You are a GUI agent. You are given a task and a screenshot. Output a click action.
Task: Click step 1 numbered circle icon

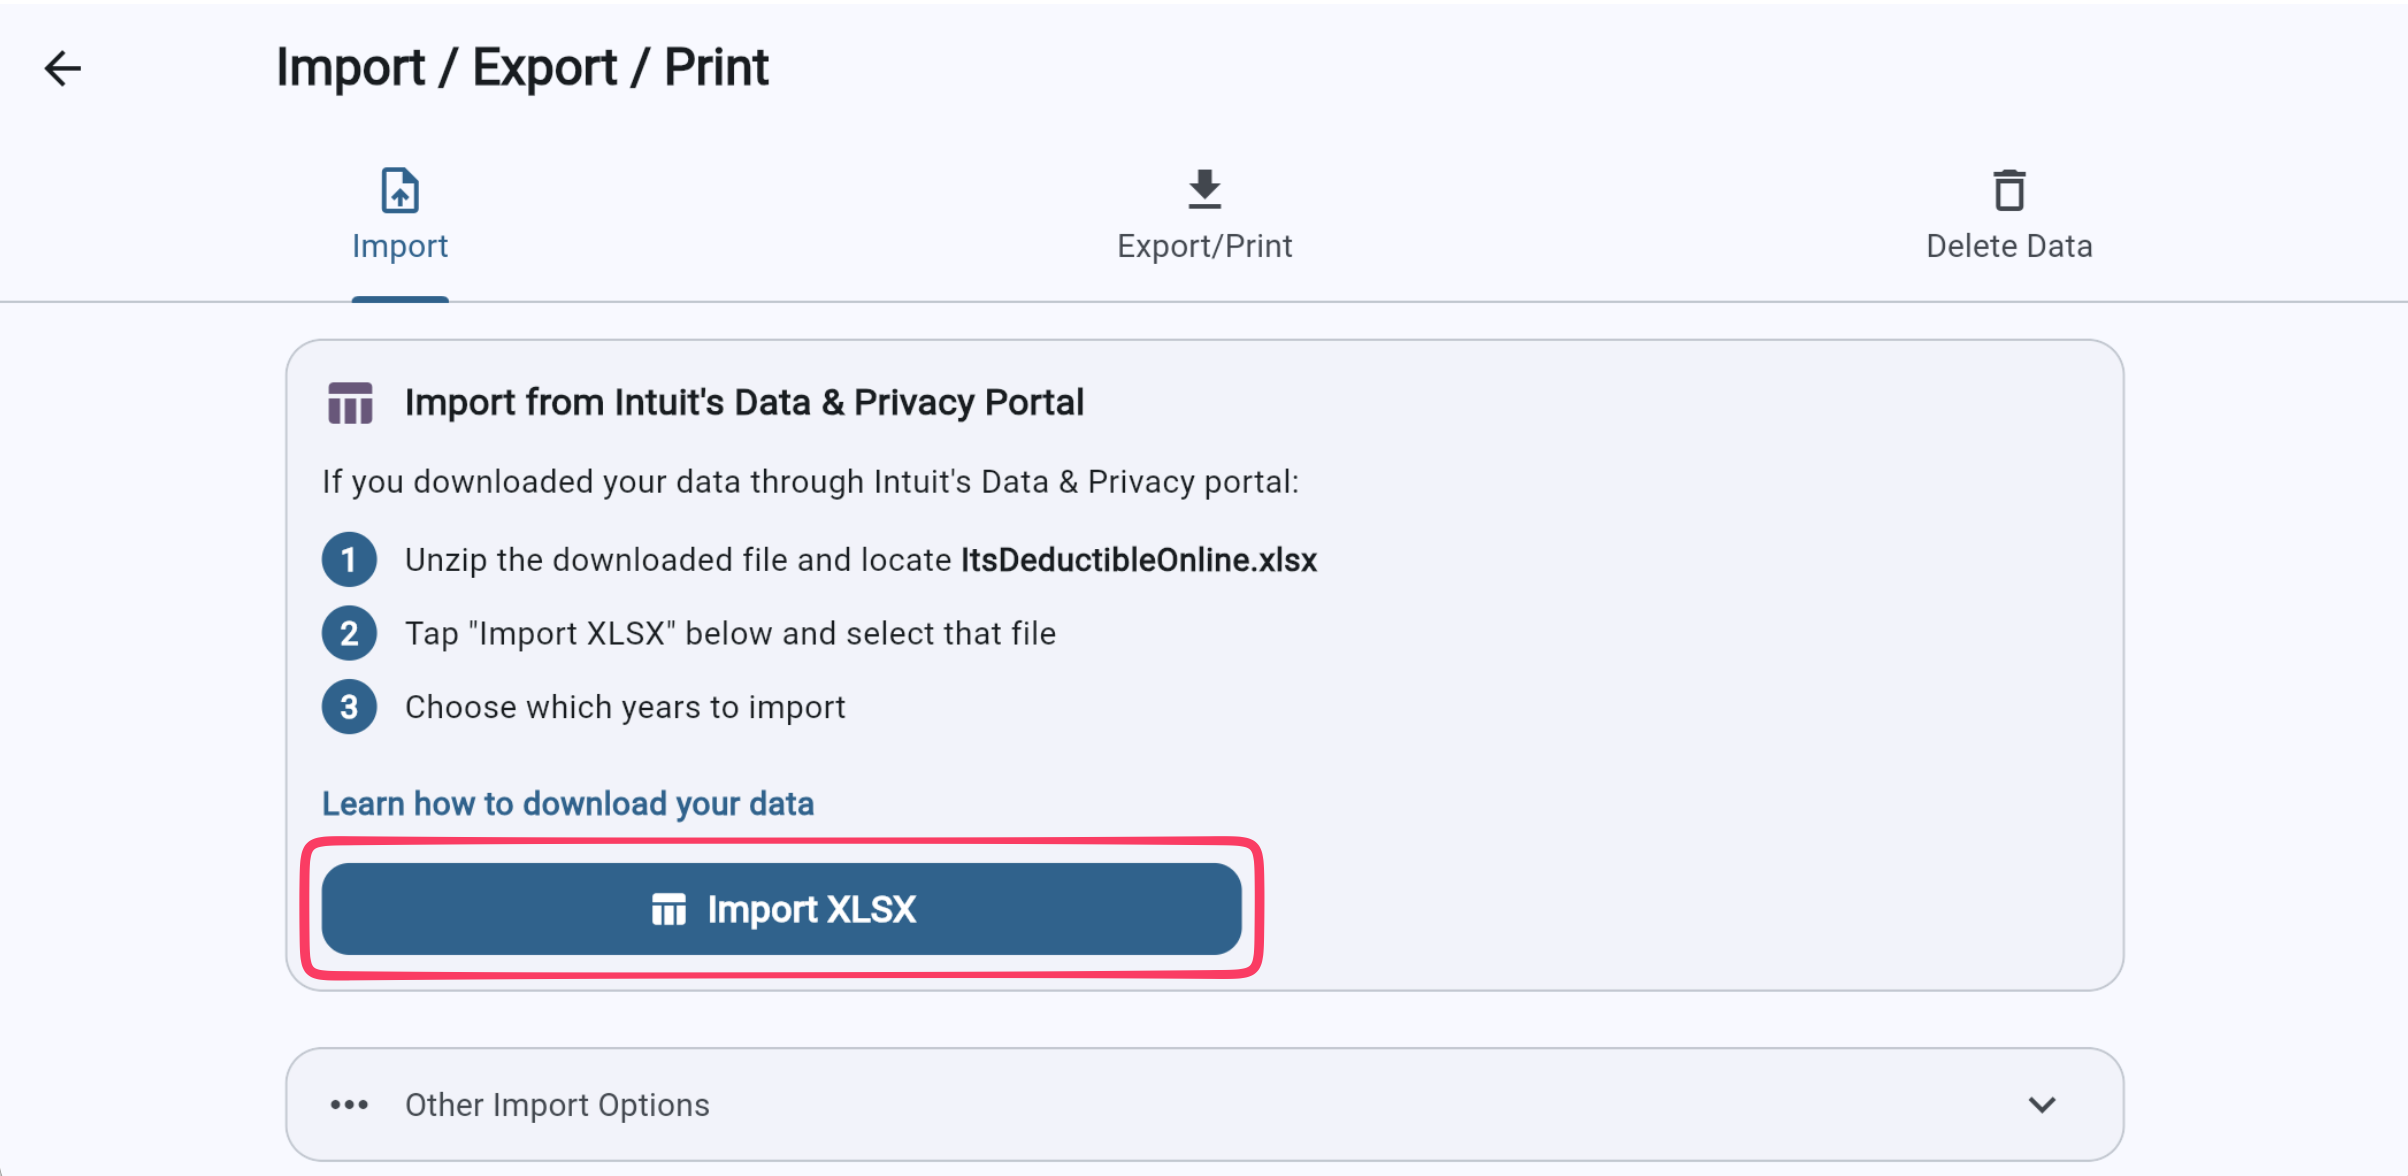coord(349,559)
